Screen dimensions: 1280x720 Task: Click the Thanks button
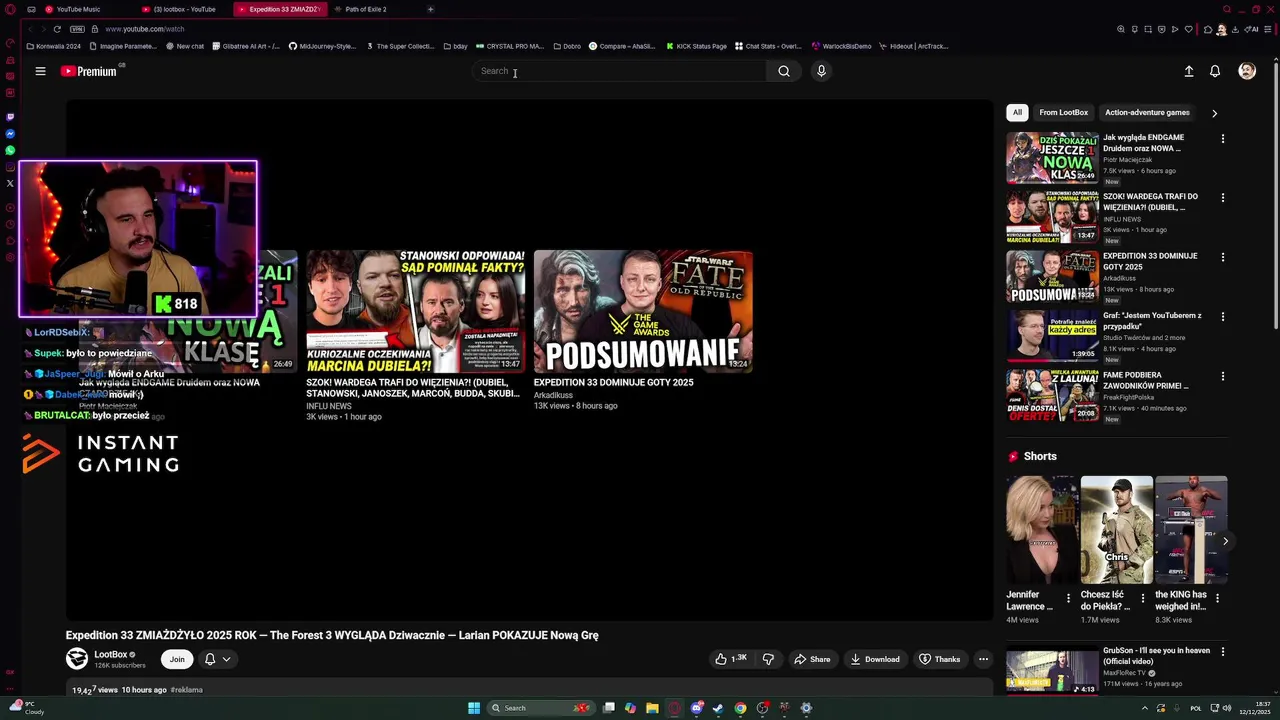(x=940, y=659)
